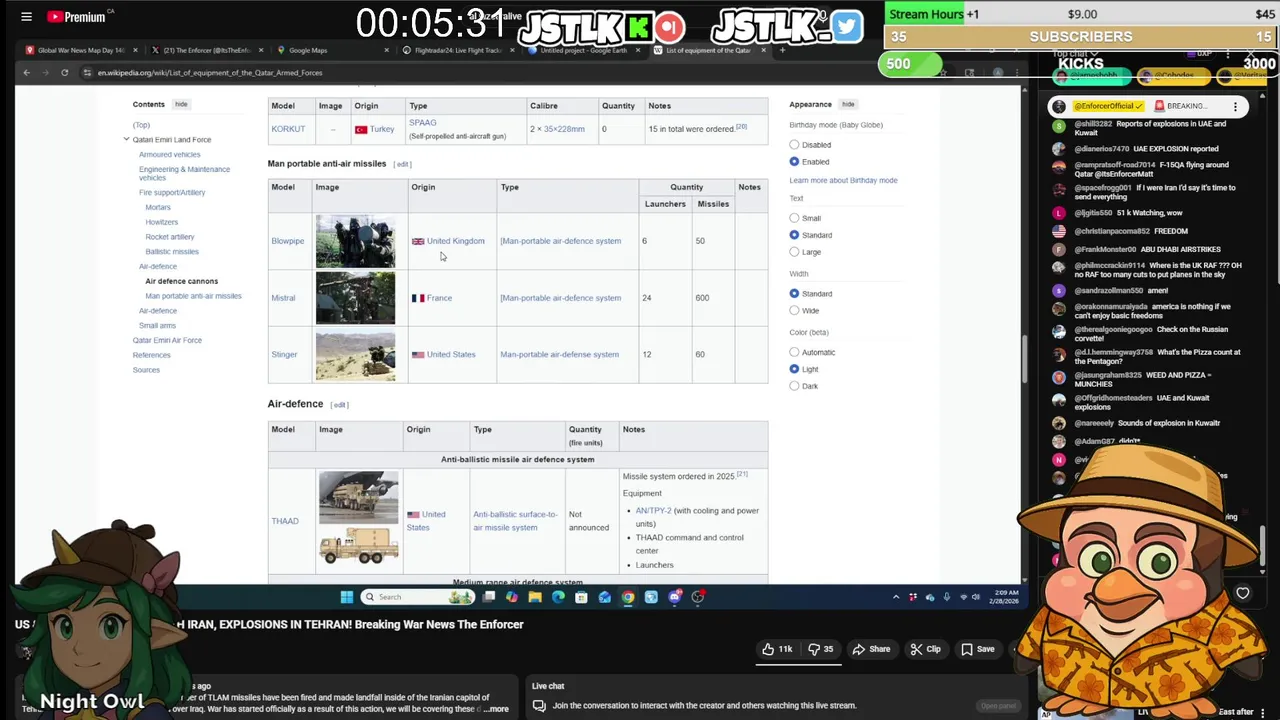Choose Light color mode
This screenshot has height=720, width=1280.
point(794,369)
